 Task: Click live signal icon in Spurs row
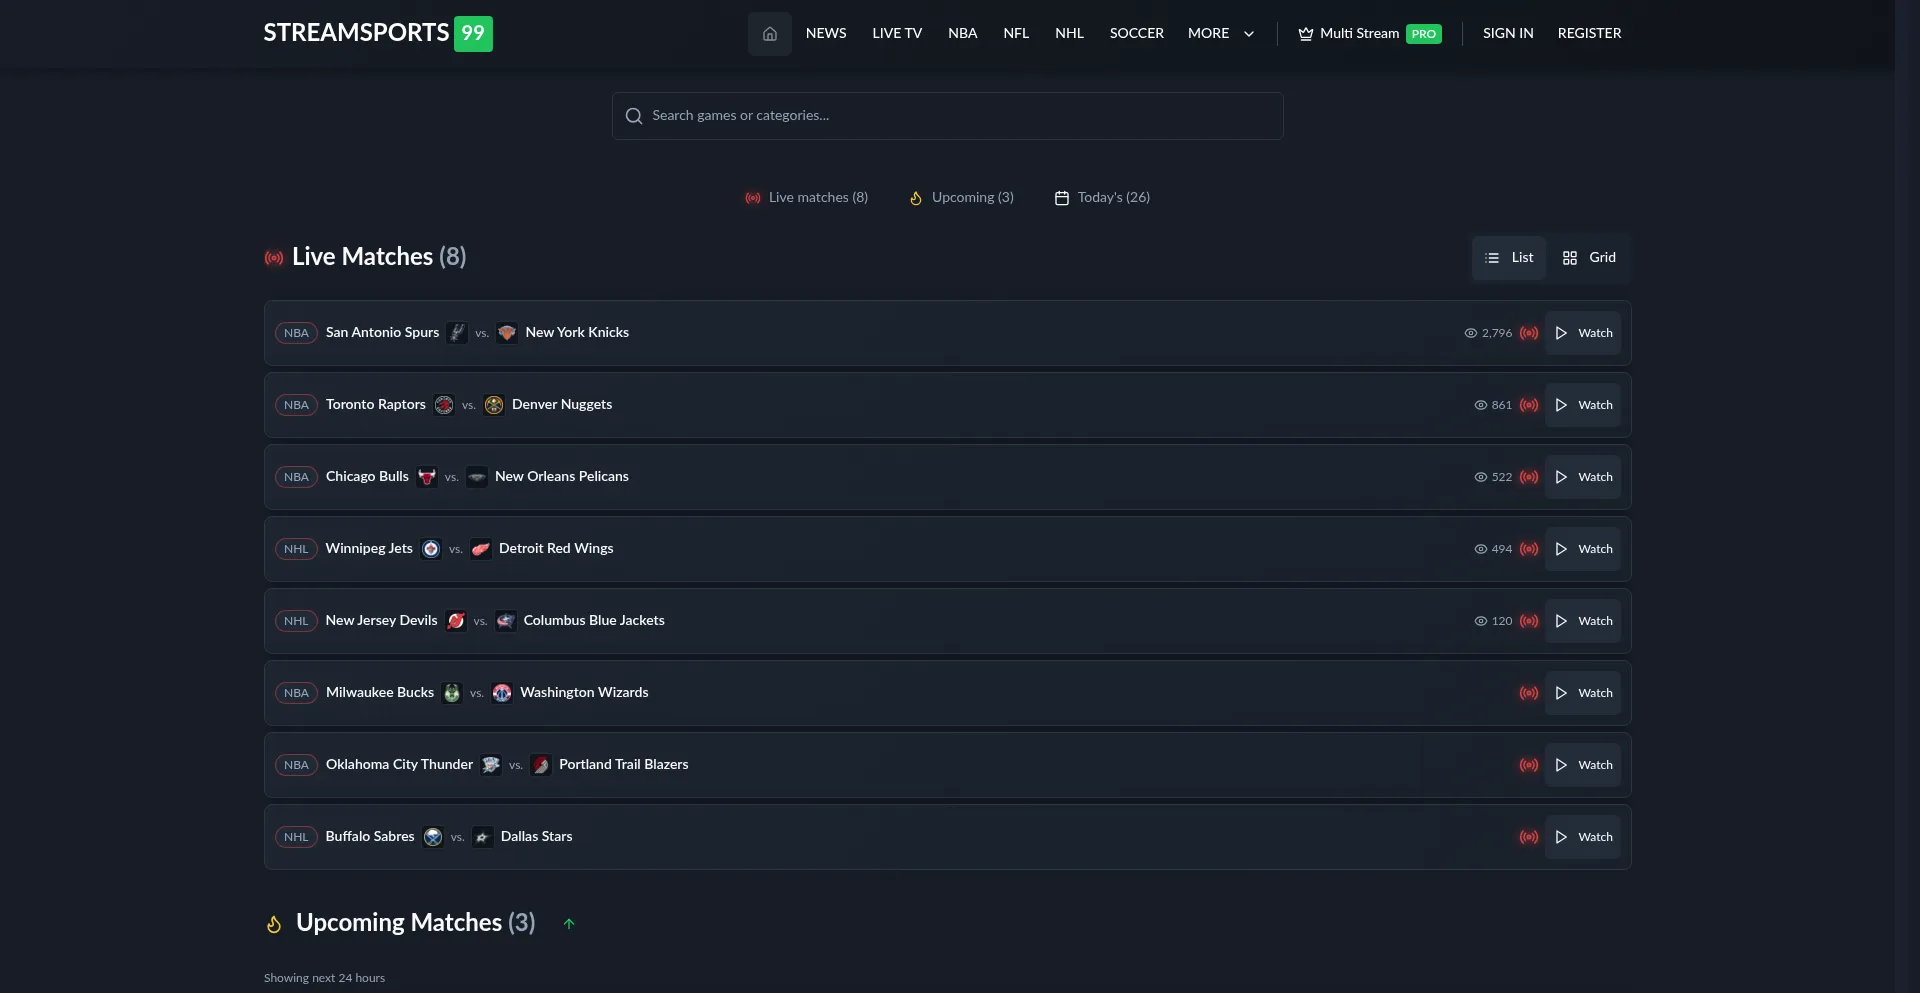click(x=1529, y=333)
